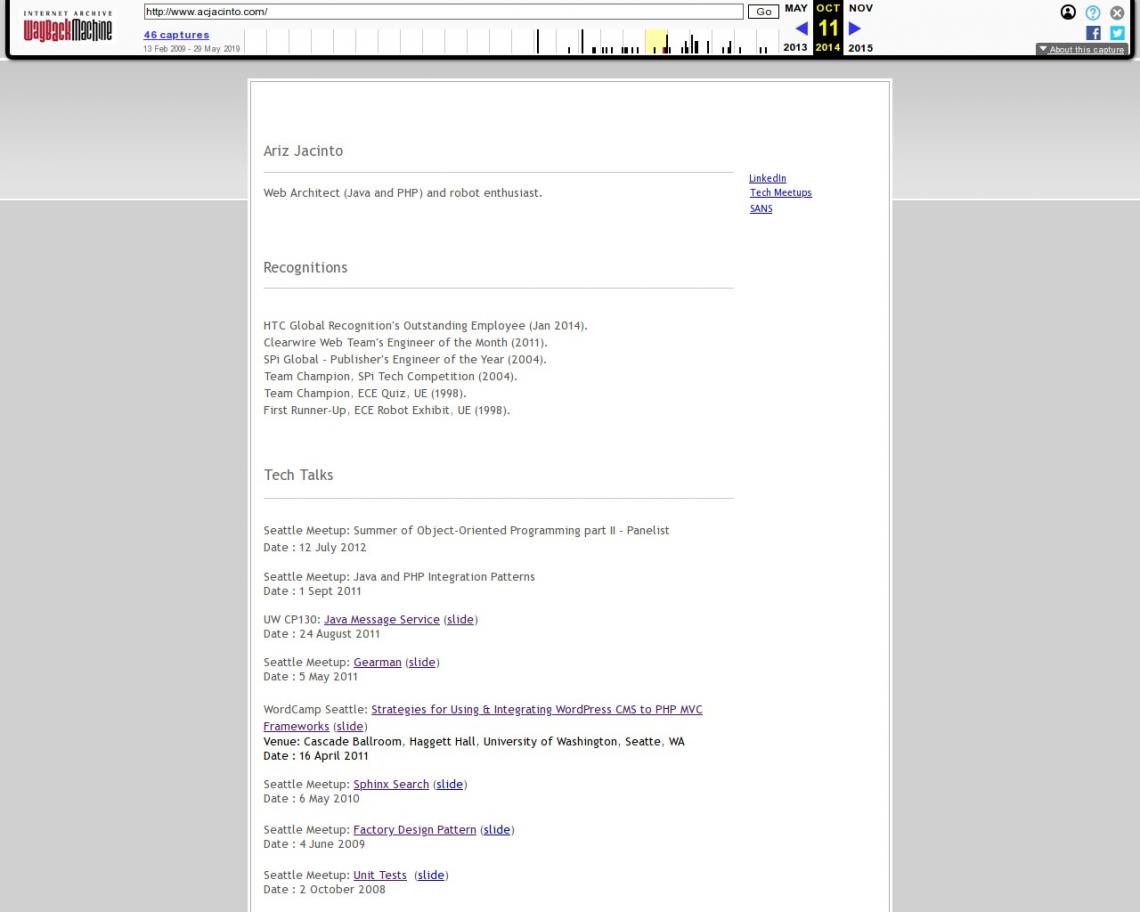This screenshot has height=912, width=1140.
Task: Go to the previous capture arrow
Action: point(801,28)
